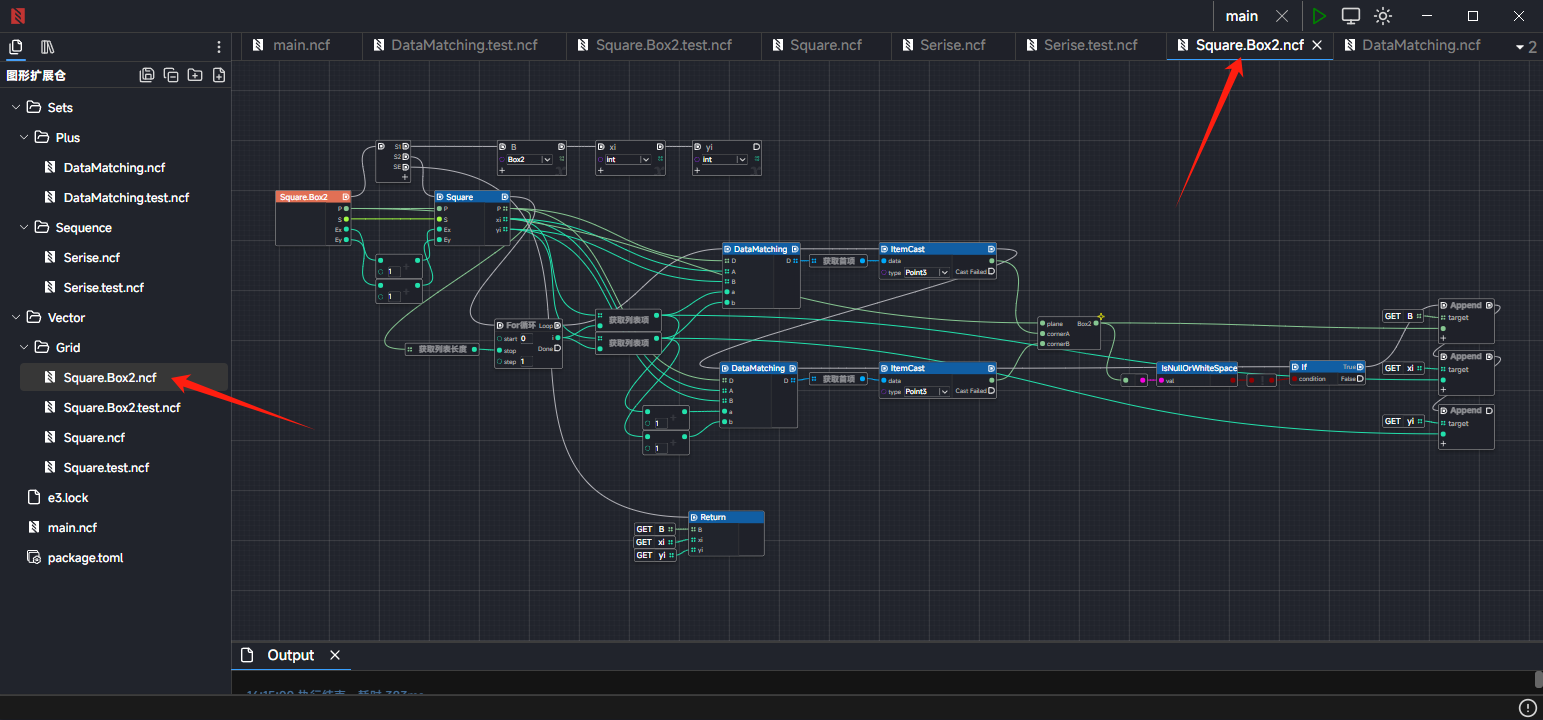Close the Square.Box2.ncf tab
This screenshot has width=1543, height=720.
coord(1317,45)
